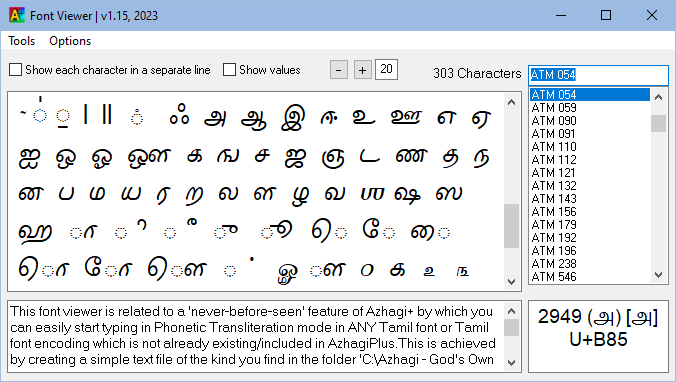Click the Tamil letter இ in the grid

[x=293, y=117]
